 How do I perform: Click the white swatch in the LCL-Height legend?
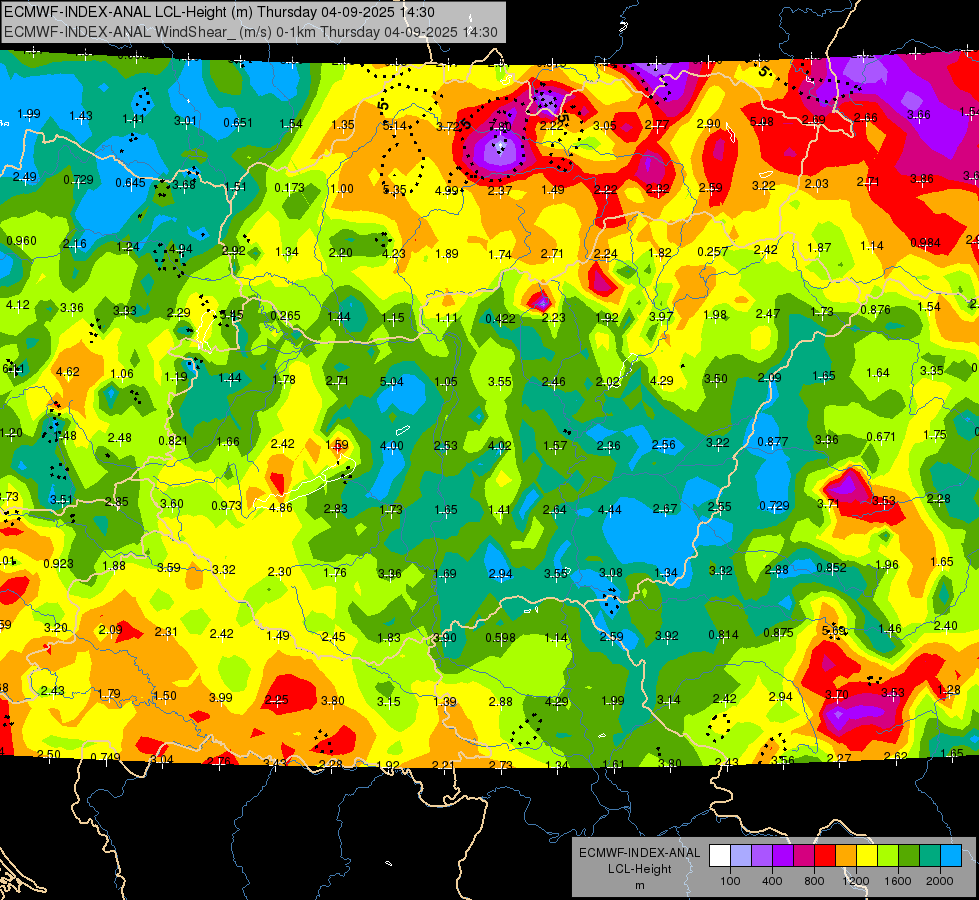720,856
